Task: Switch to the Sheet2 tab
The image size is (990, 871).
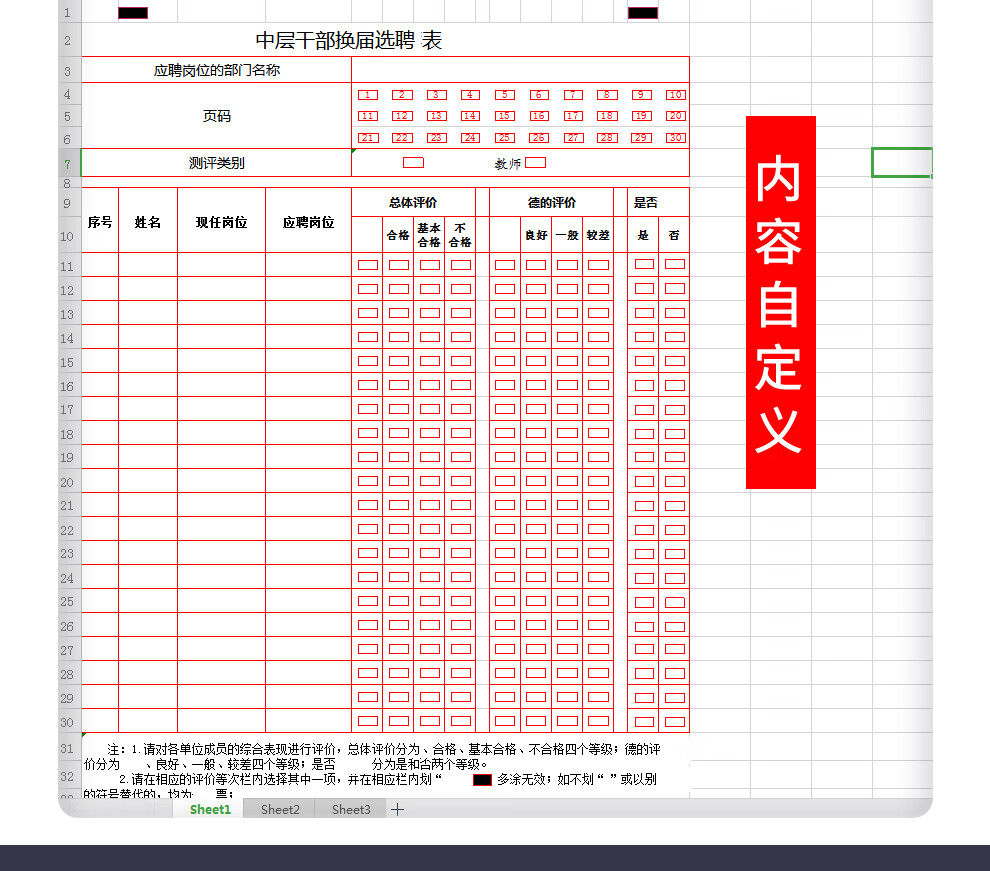Action: coord(280,810)
